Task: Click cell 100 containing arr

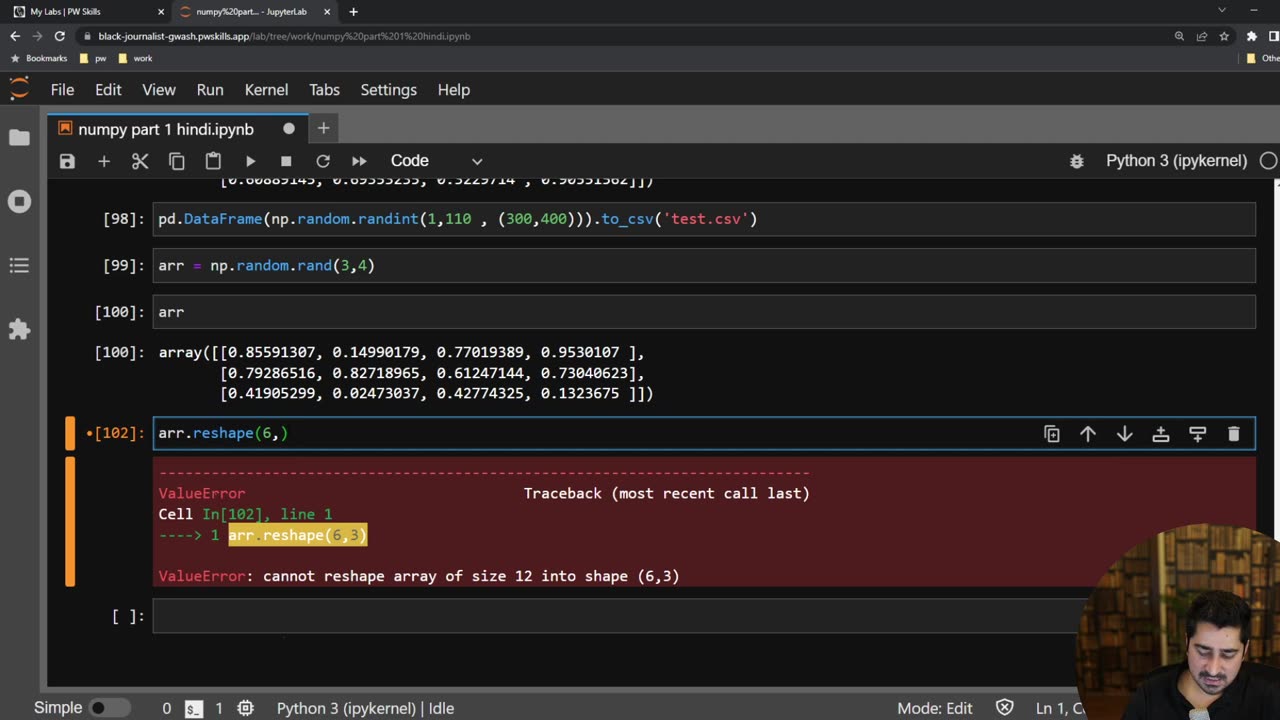Action: [x=704, y=312]
